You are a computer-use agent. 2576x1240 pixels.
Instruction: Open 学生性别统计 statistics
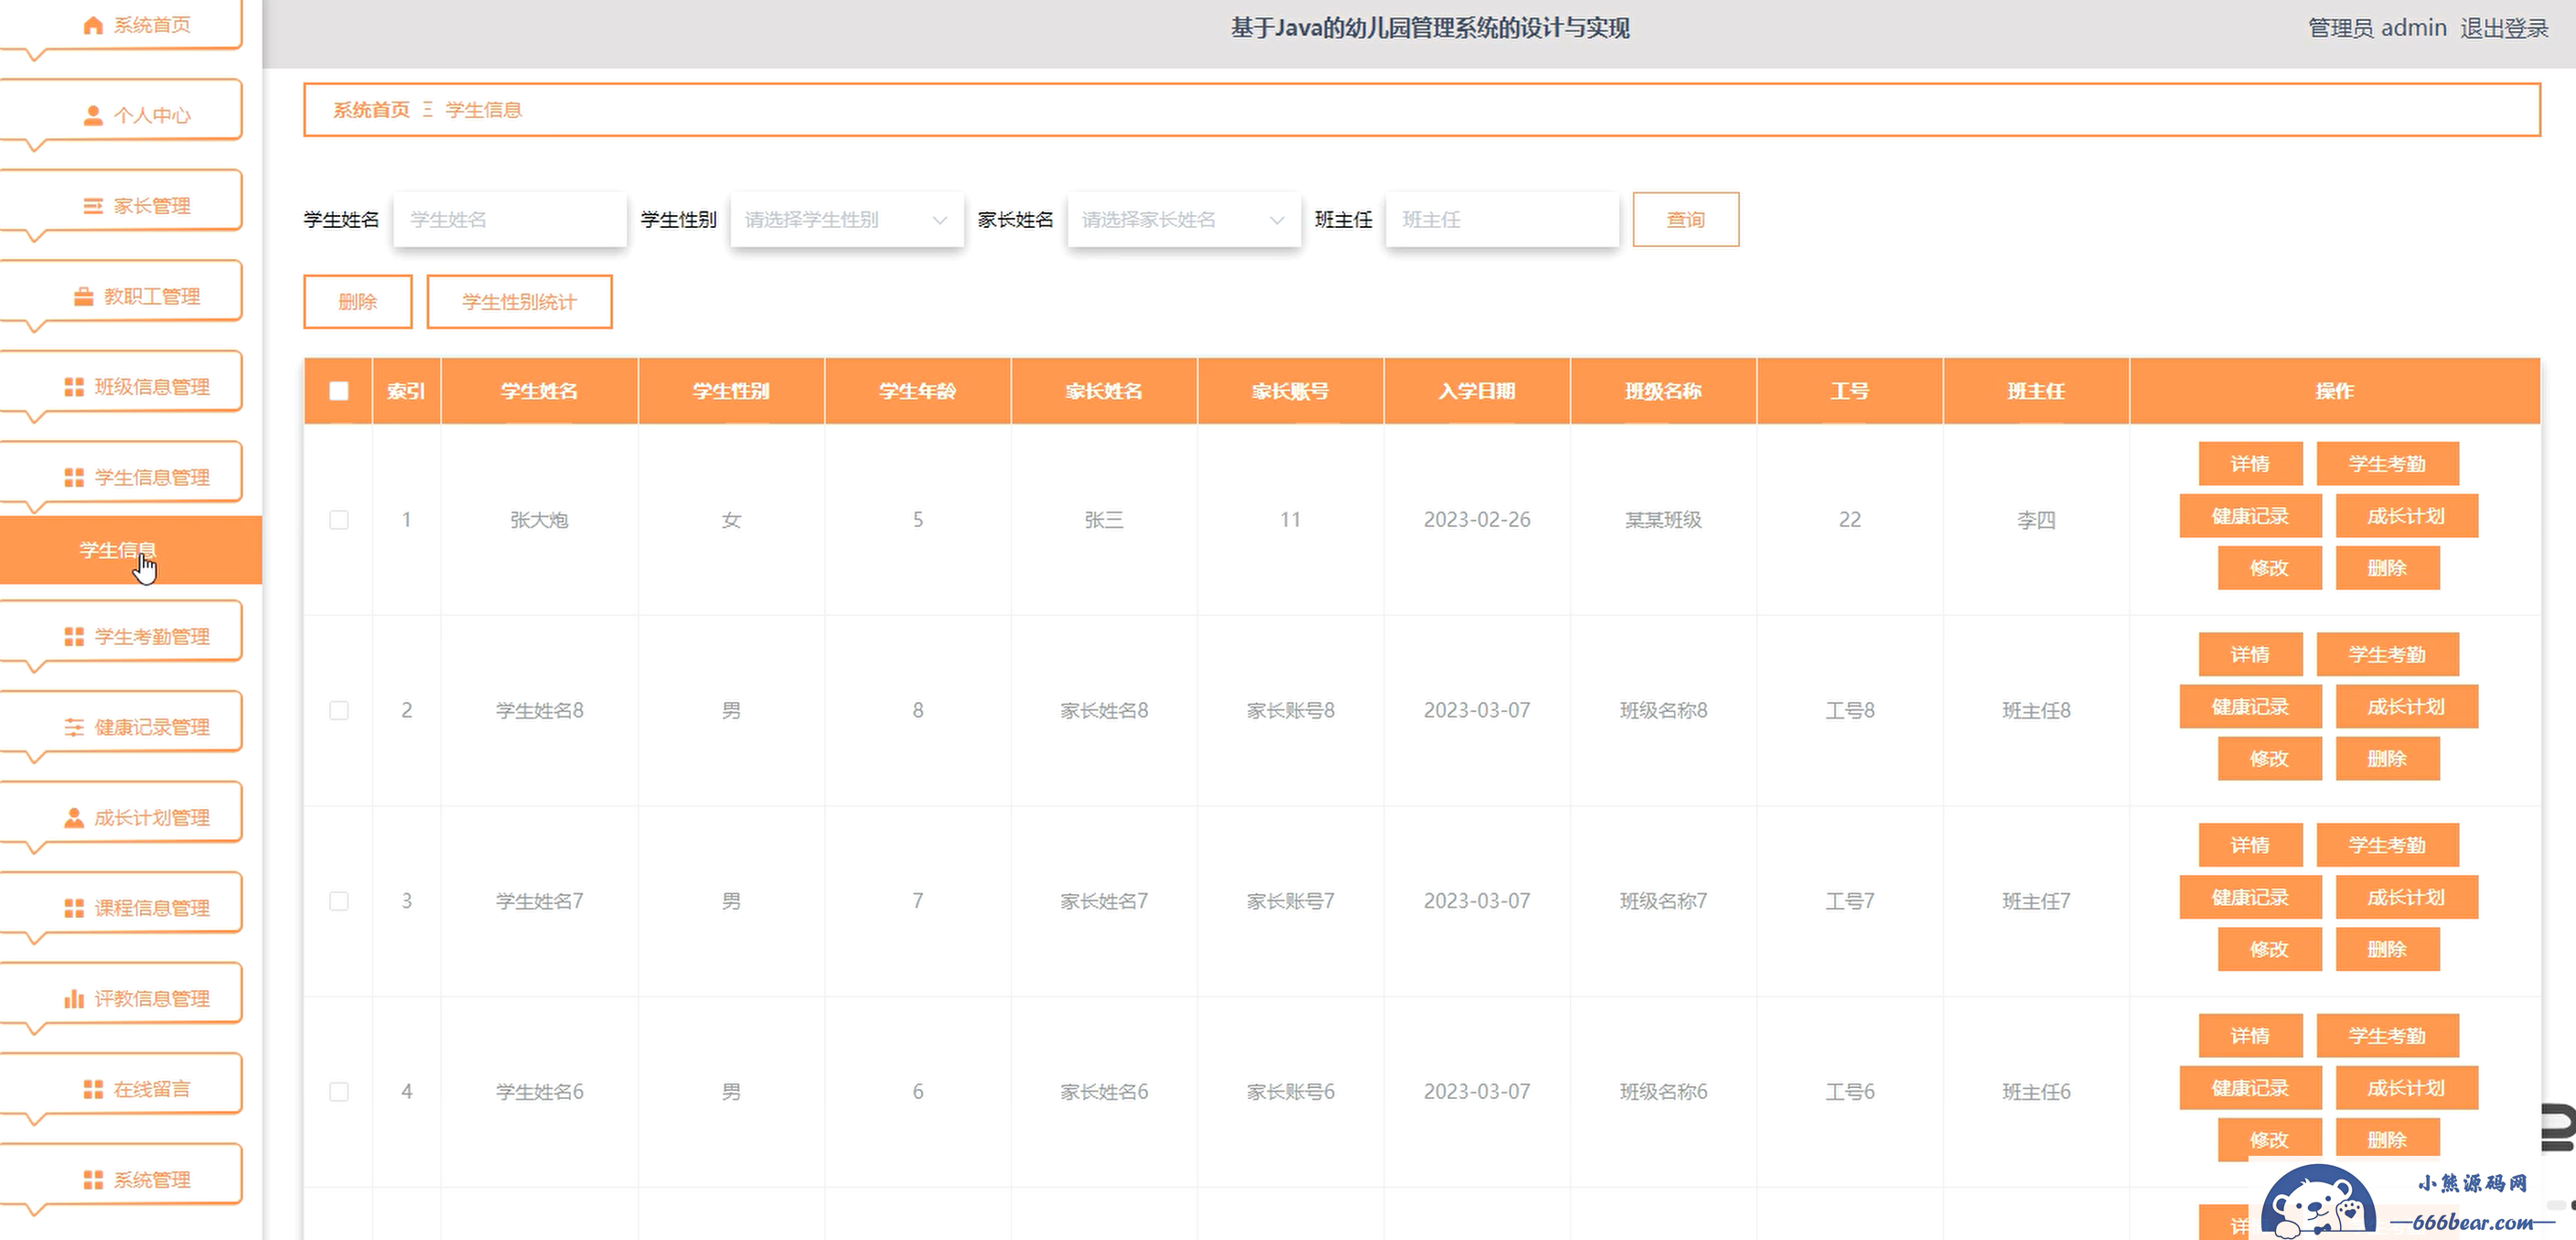pyautogui.click(x=519, y=302)
